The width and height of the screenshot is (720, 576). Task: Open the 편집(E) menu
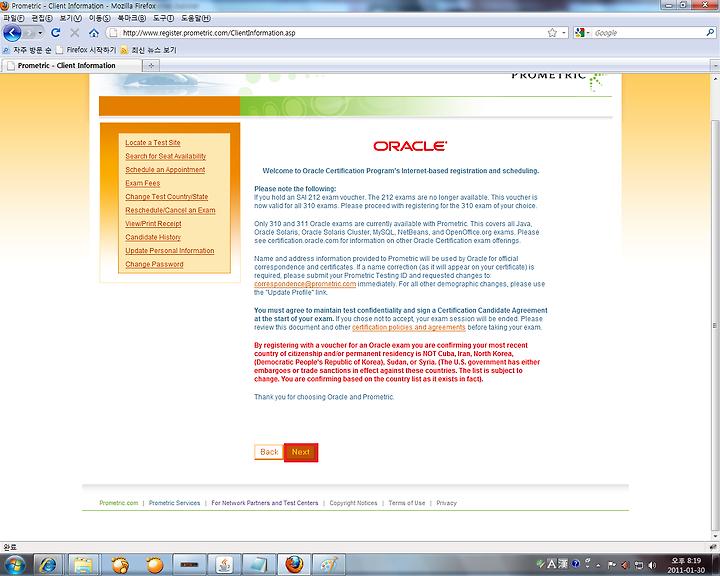(x=42, y=18)
